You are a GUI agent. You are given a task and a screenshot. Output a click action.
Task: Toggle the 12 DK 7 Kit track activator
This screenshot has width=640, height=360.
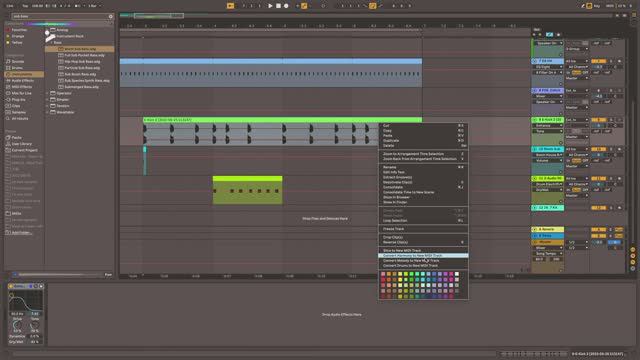click(598, 208)
